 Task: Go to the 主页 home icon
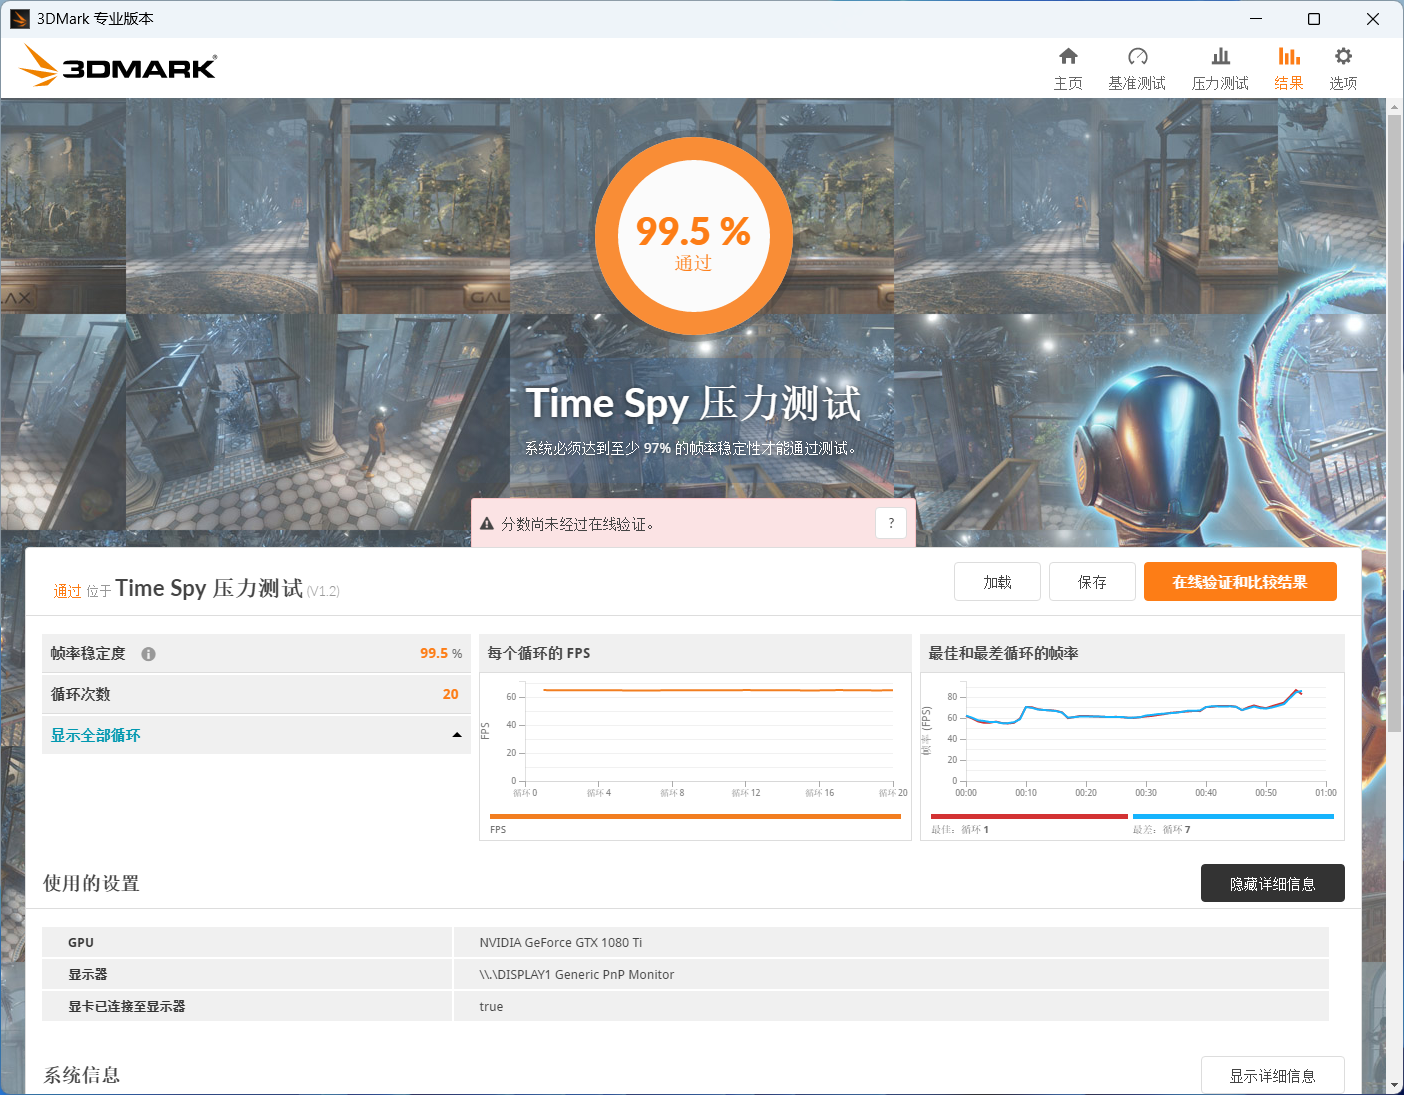(1068, 57)
